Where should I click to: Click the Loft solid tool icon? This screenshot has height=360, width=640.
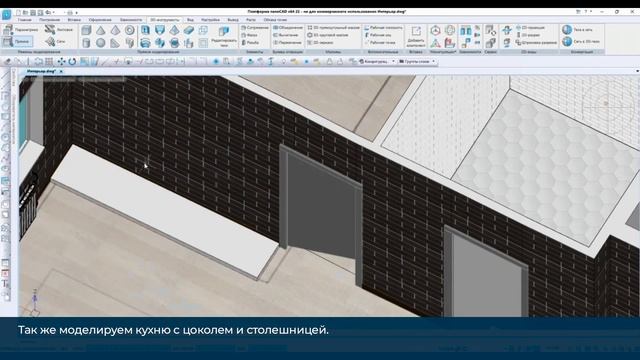(160, 30)
